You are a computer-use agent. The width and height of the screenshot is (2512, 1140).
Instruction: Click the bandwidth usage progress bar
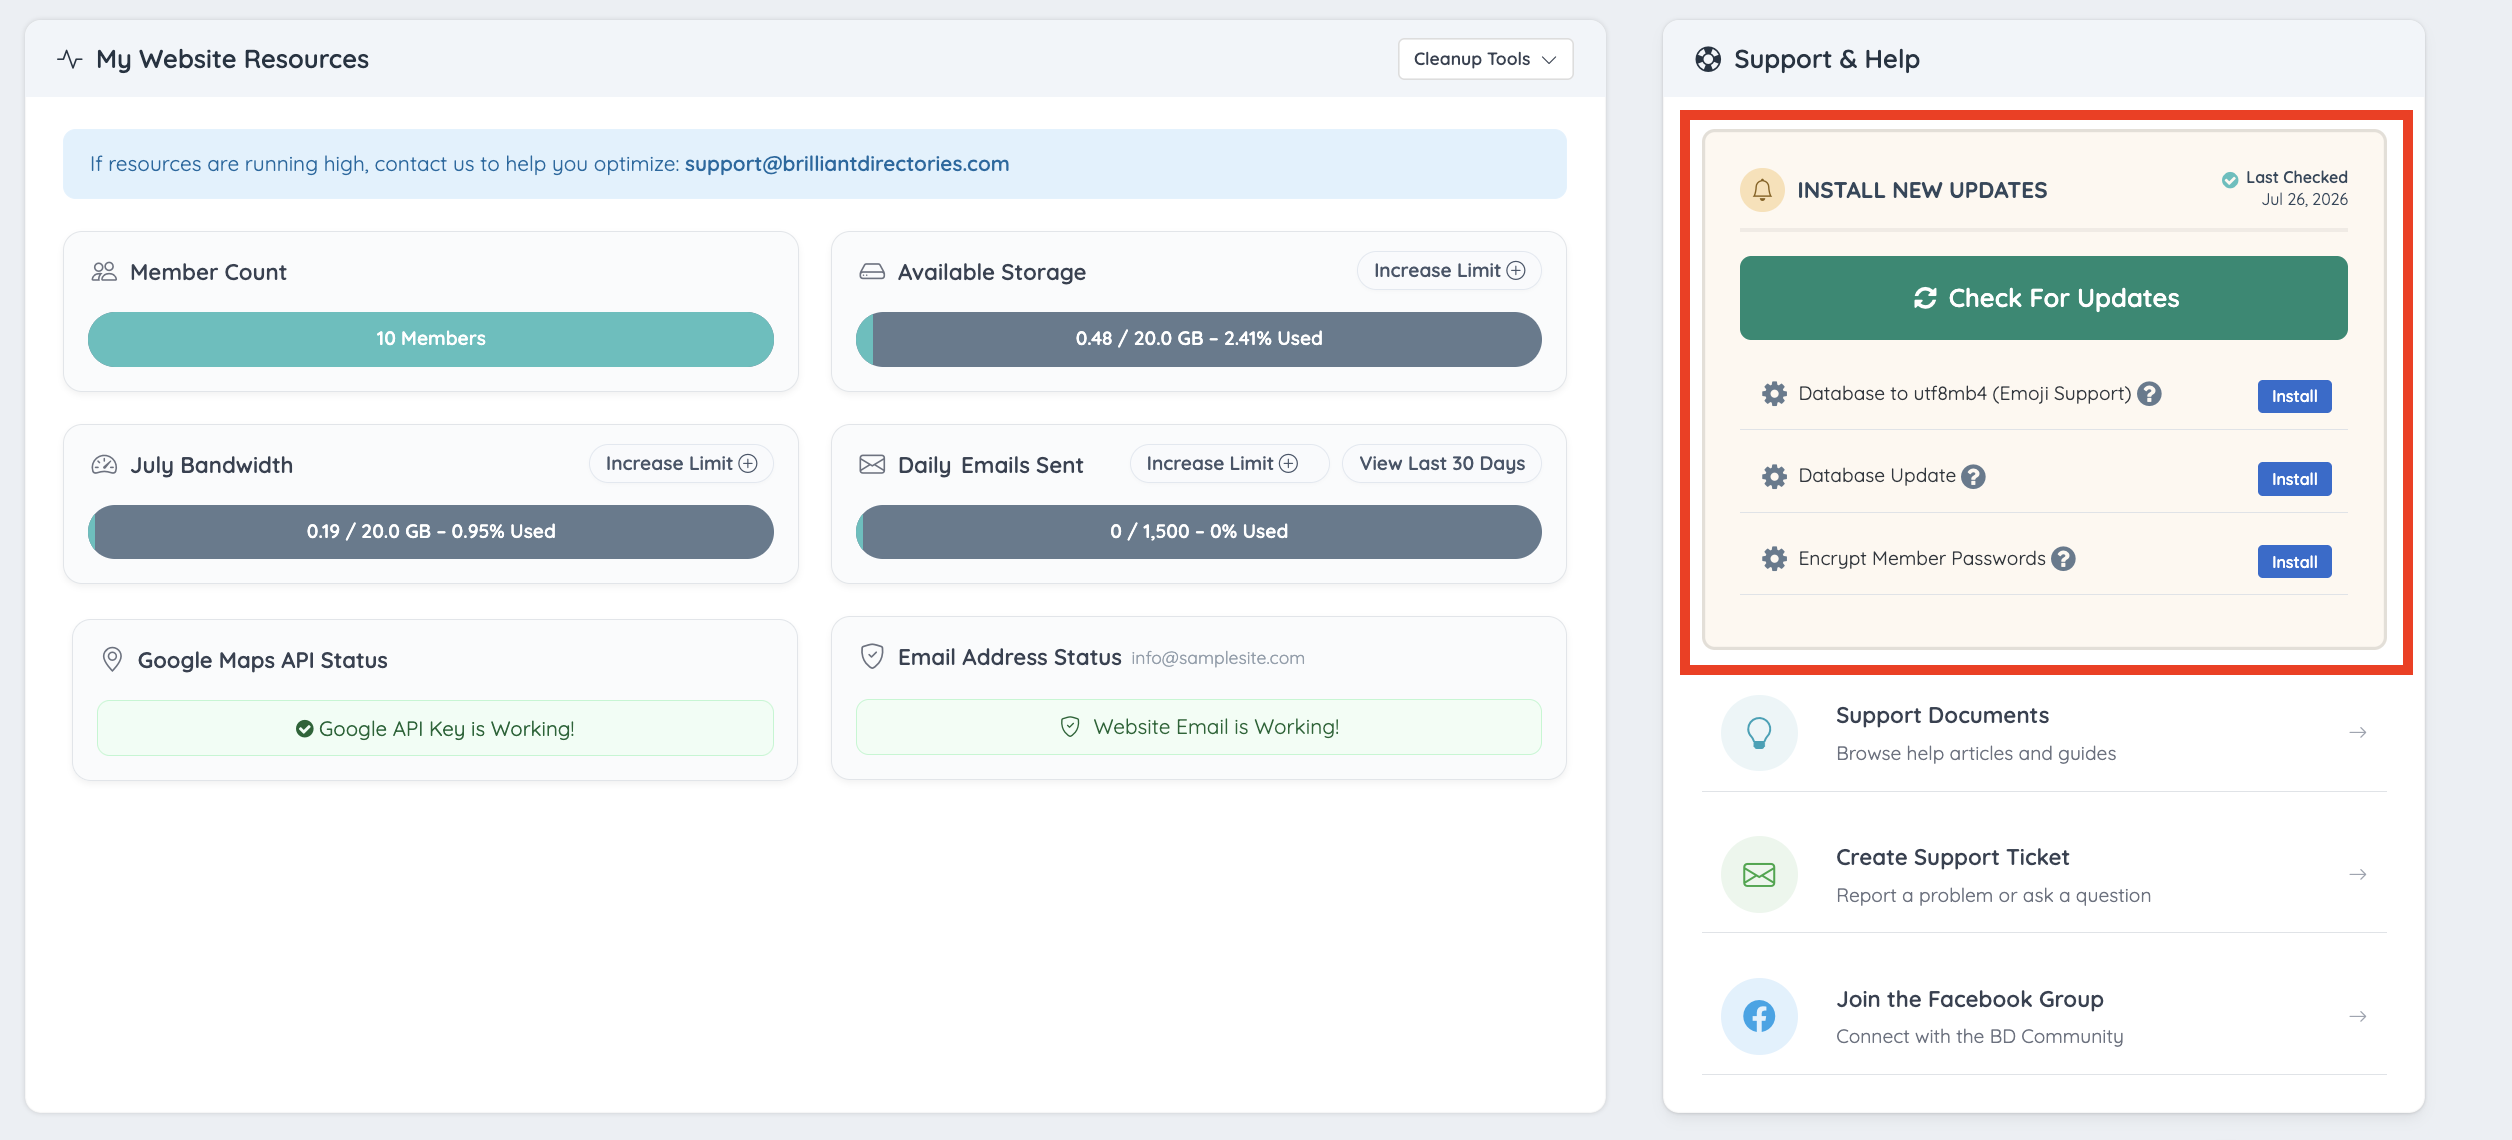[x=431, y=532]
